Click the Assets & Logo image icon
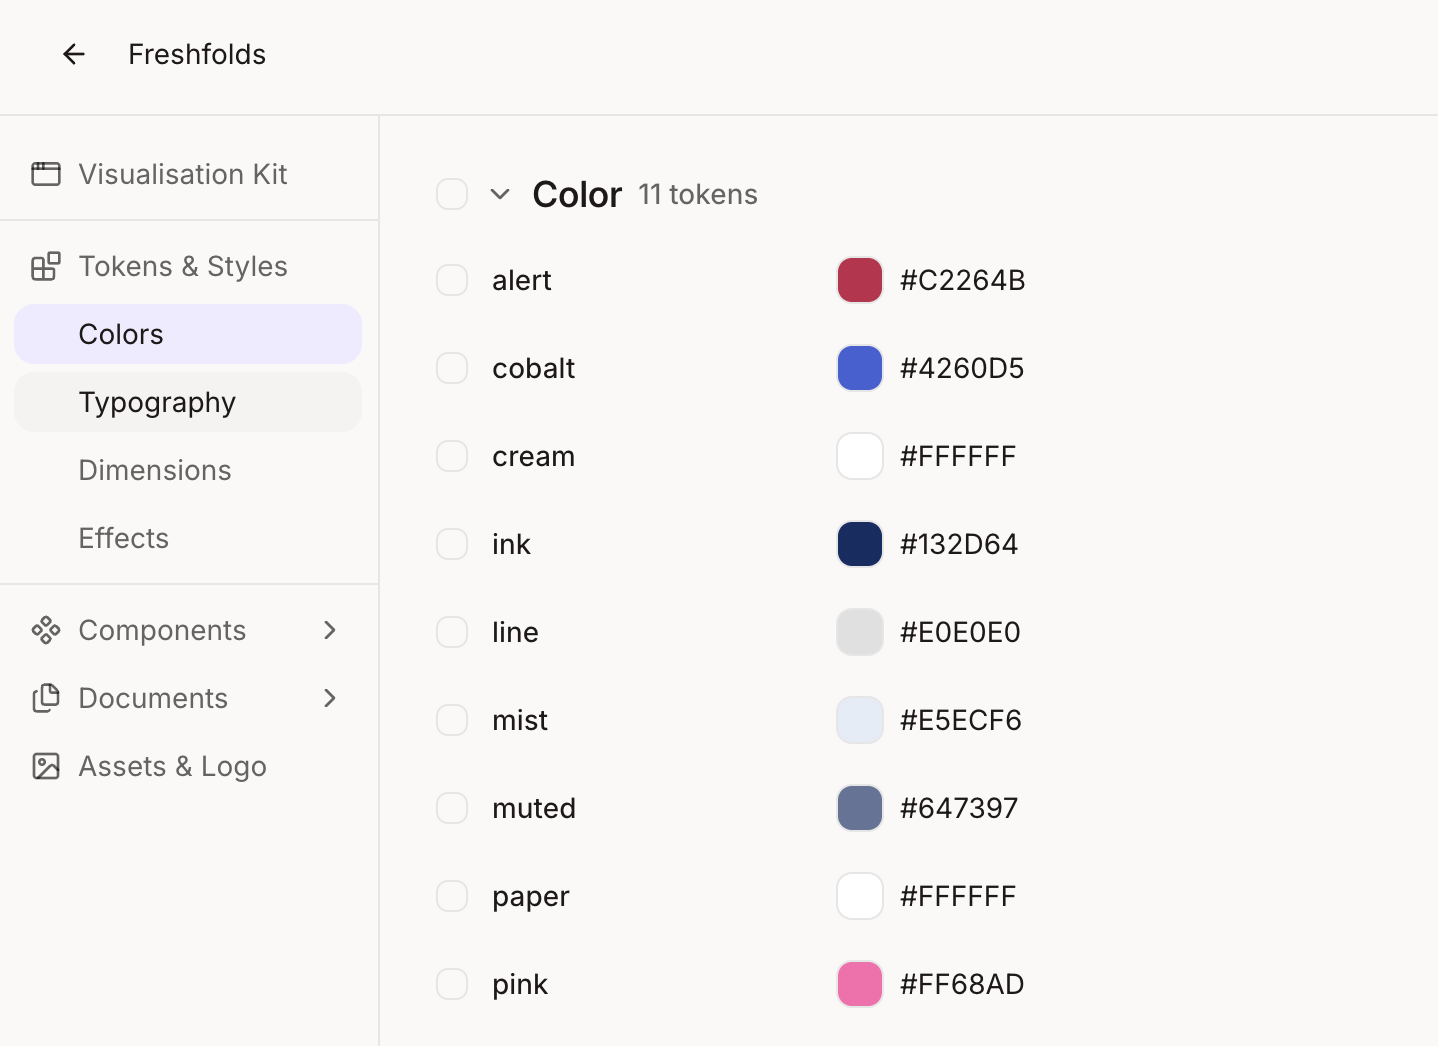The height and width of the screenshot is (1046, 1438). click(x=46, y=766)
